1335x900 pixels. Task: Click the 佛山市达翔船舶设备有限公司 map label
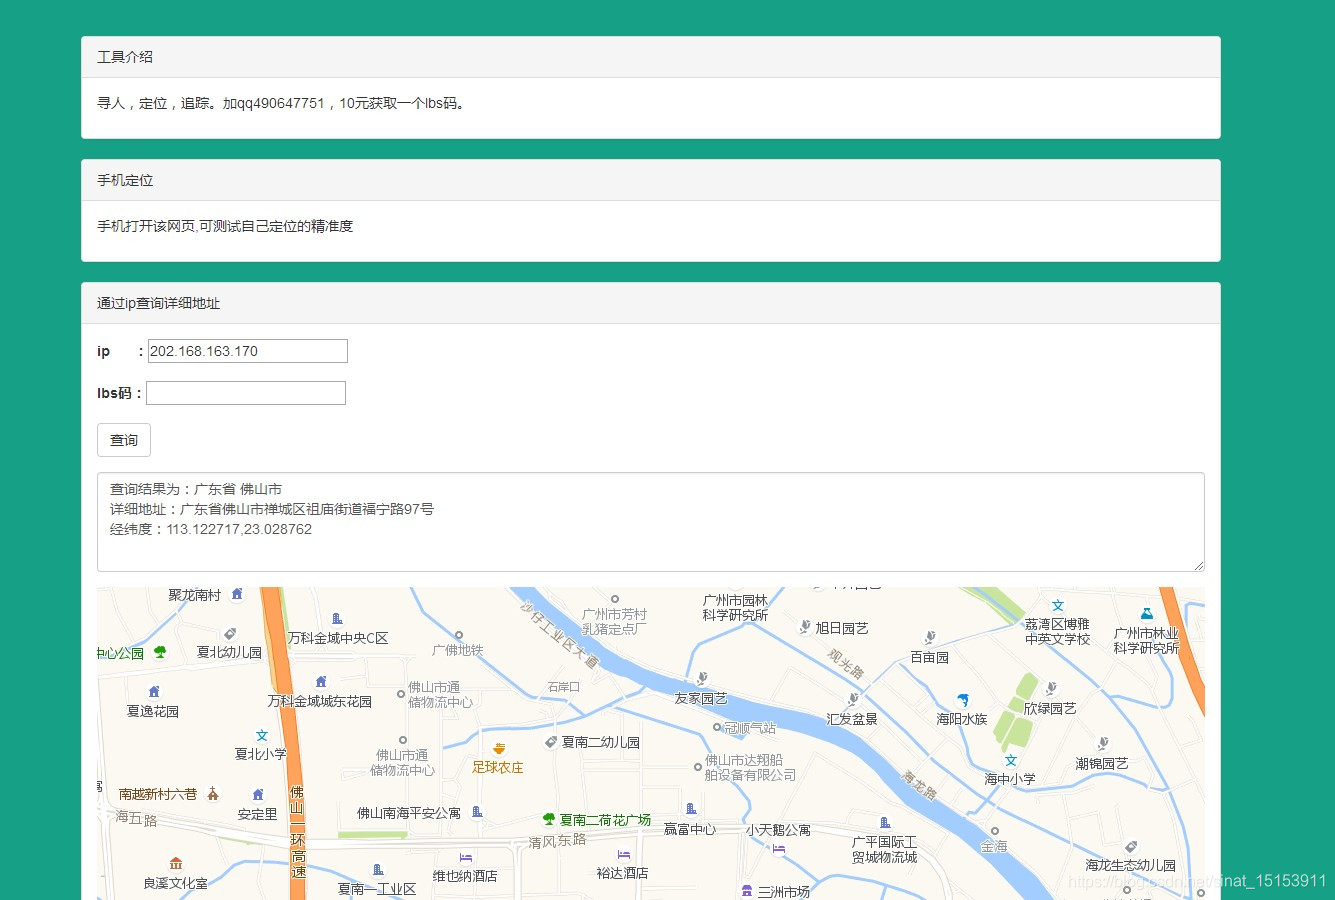coord(750,768)
